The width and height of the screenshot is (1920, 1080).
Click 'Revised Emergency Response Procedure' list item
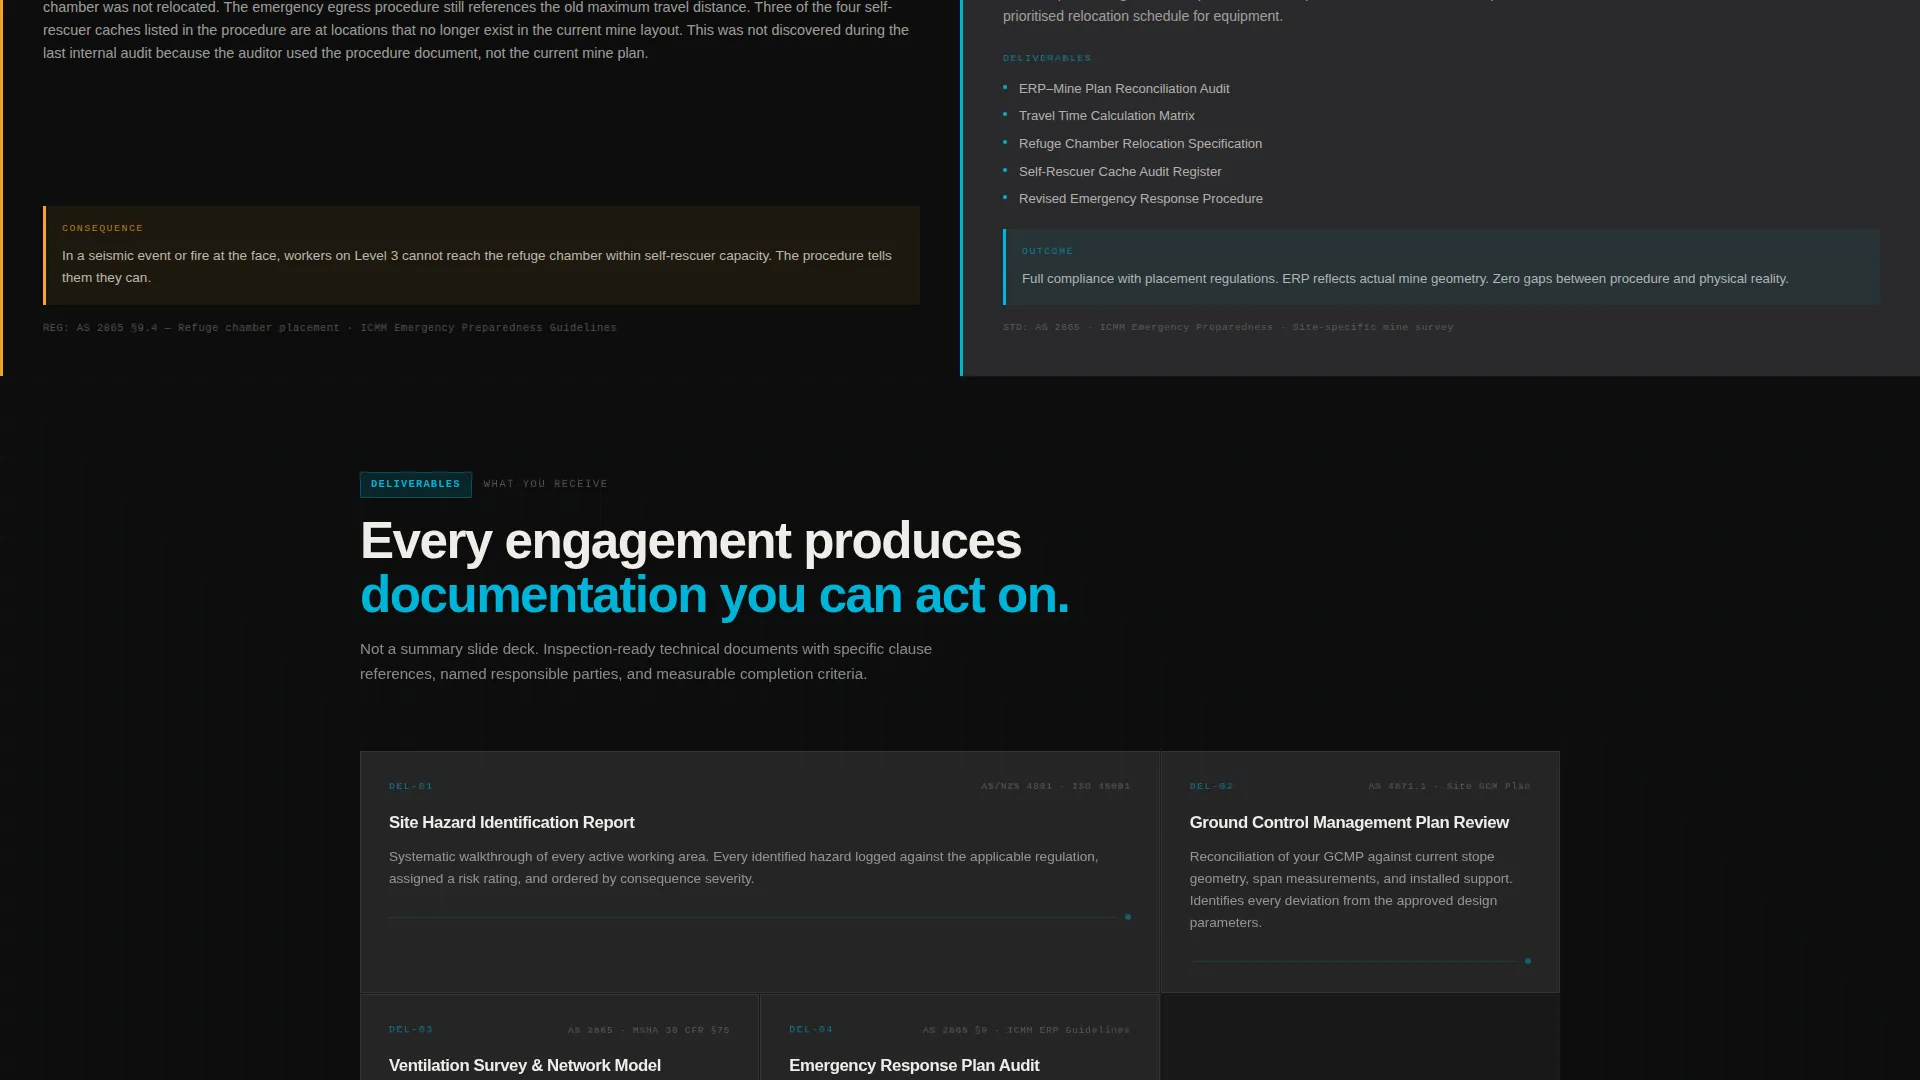(x=1140, y=199)
